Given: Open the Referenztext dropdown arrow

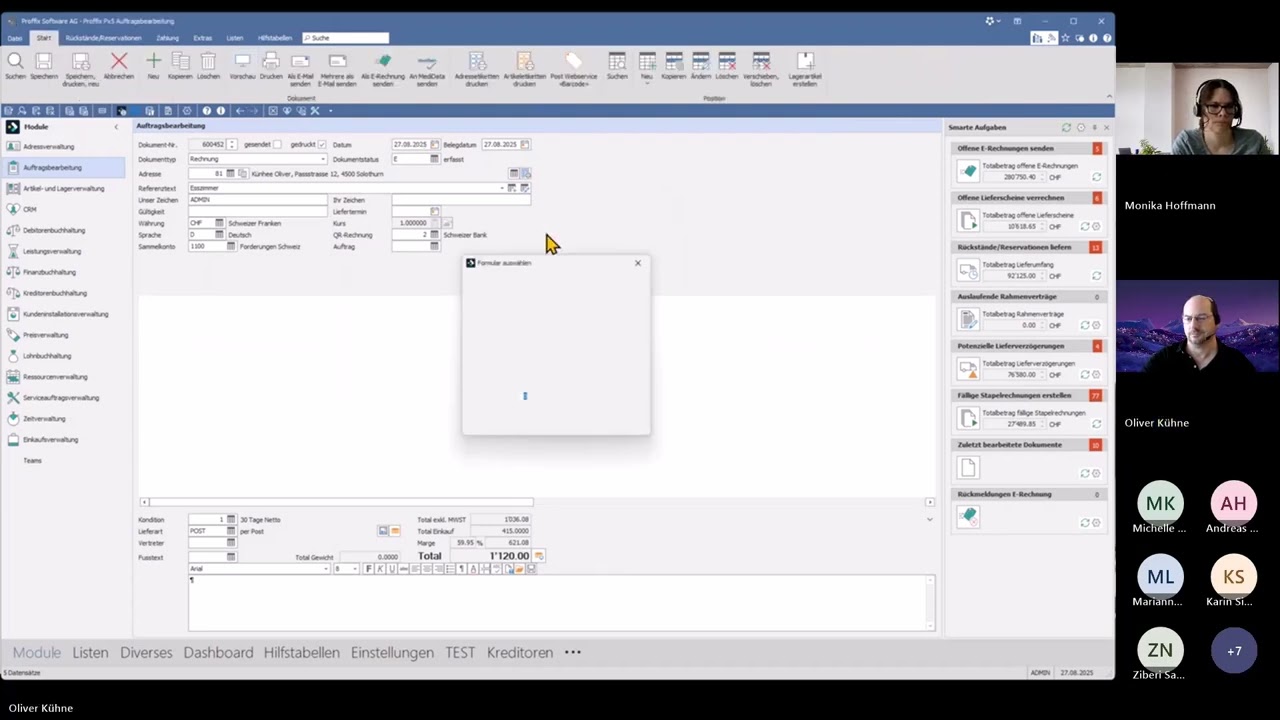Looking at the screenshot, I should tap(502, 188).
